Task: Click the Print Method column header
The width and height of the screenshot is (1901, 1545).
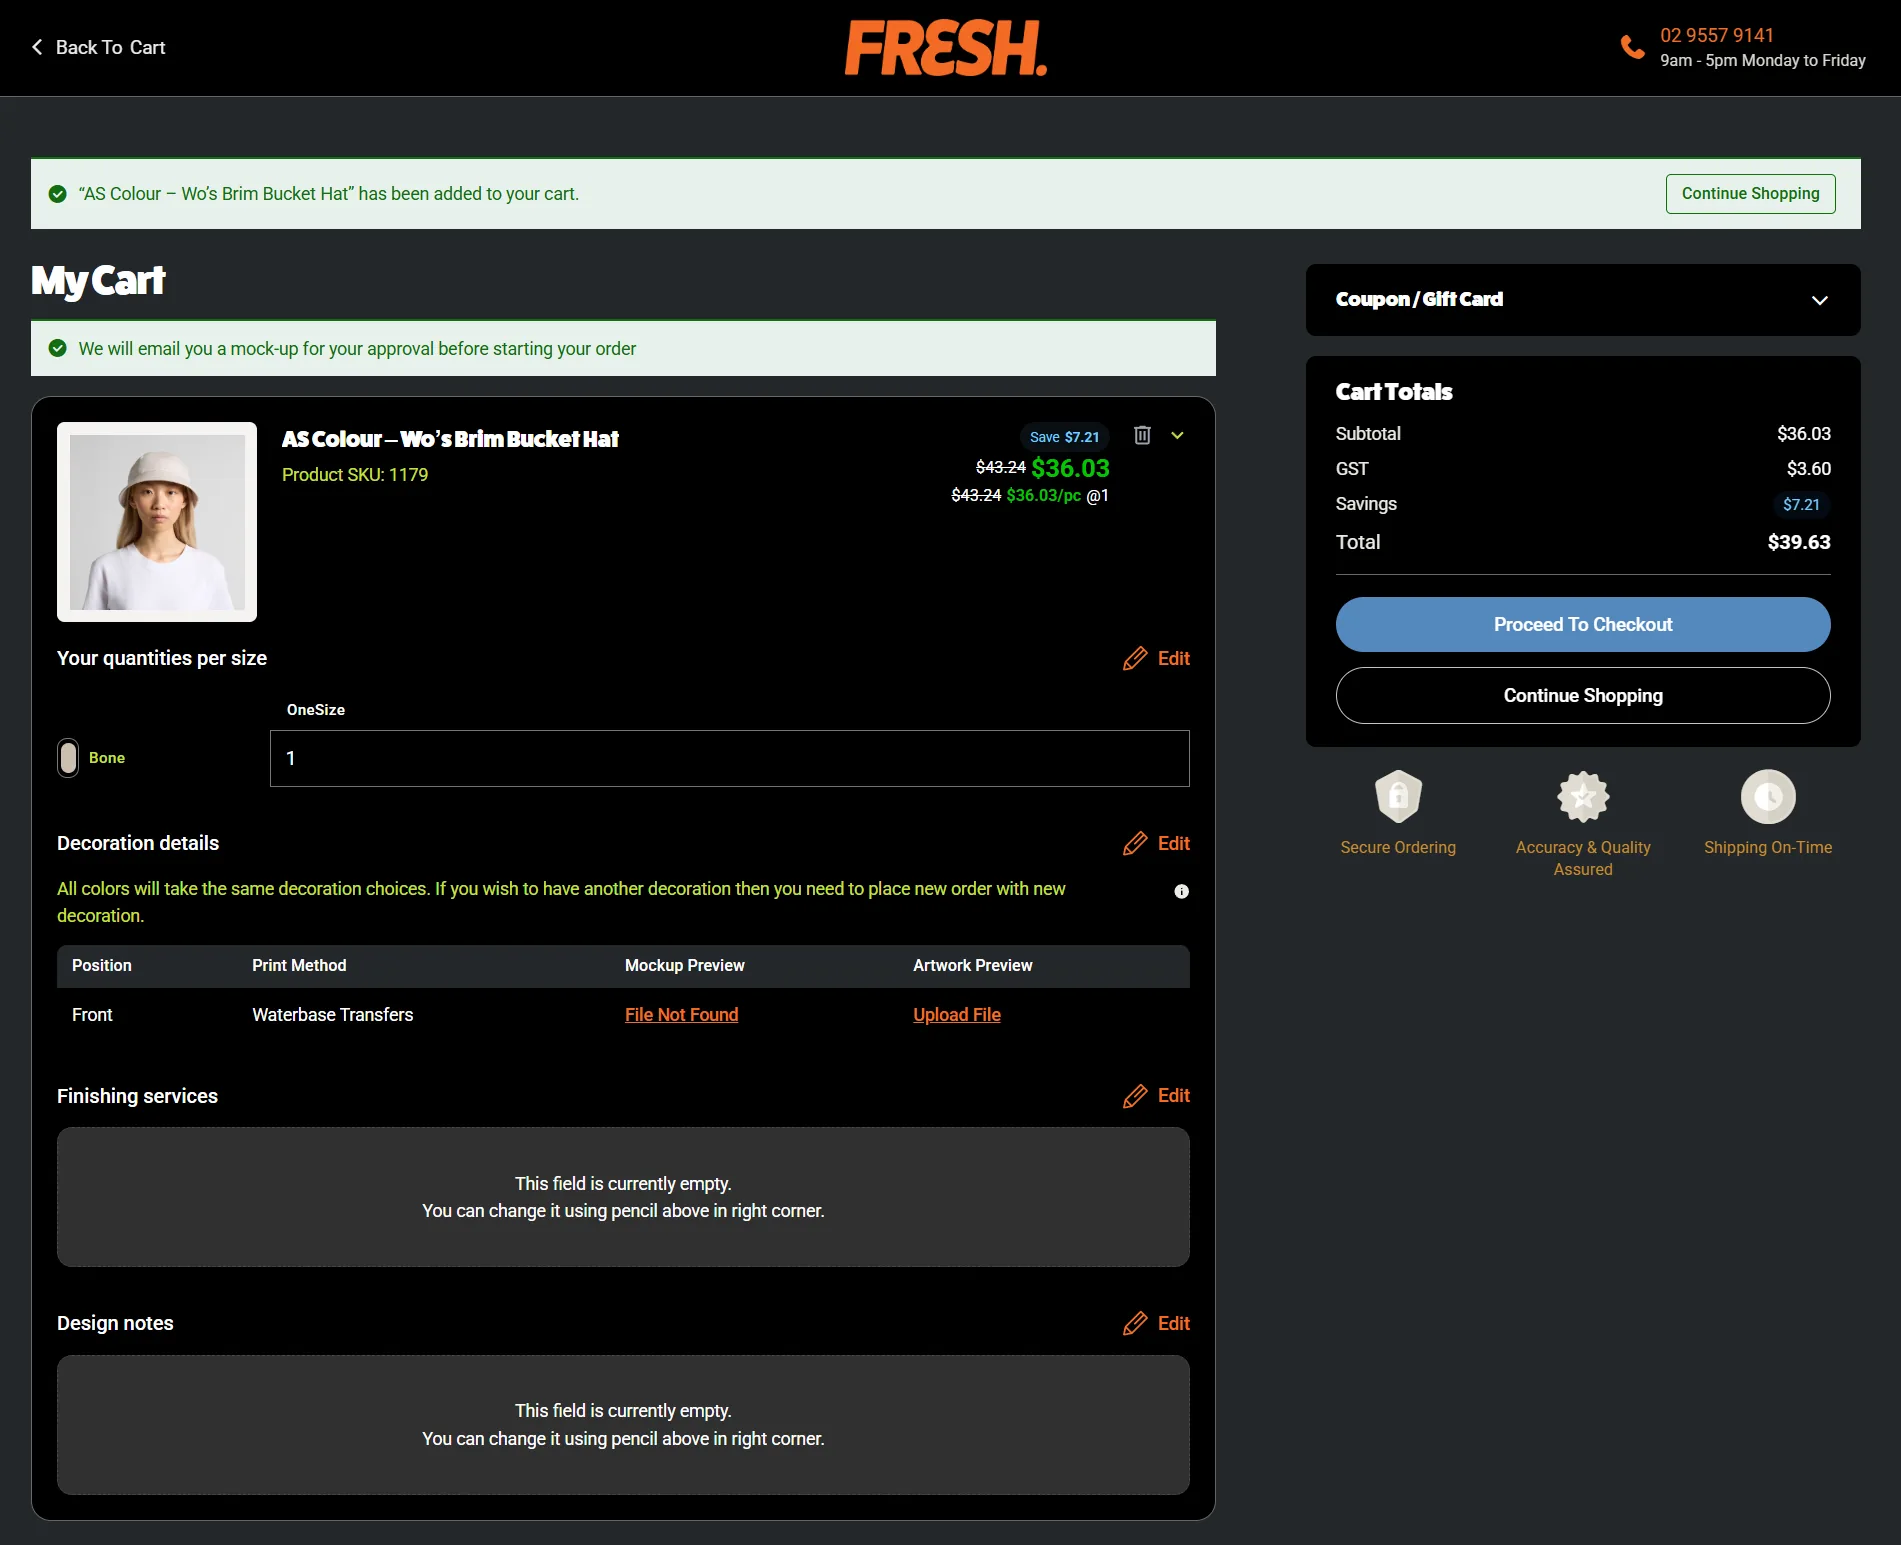Action: pos(299,965)
